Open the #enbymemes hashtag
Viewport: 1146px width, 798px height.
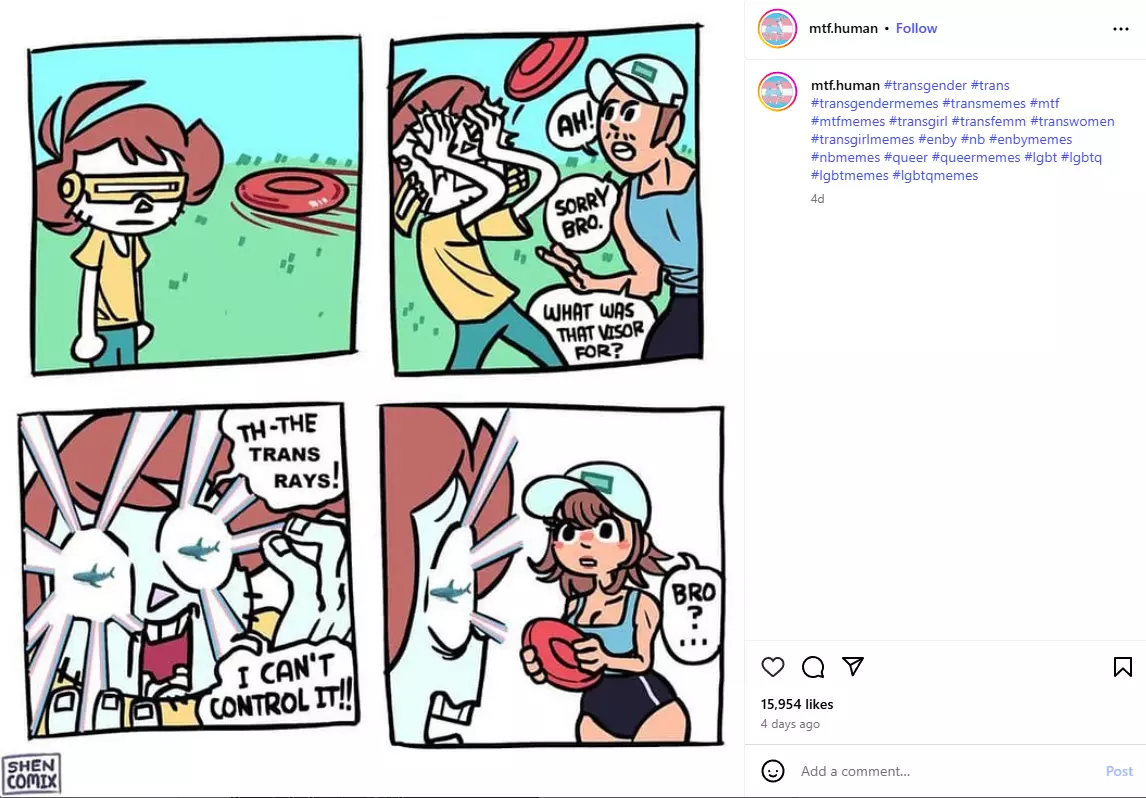pos(1031,140)
